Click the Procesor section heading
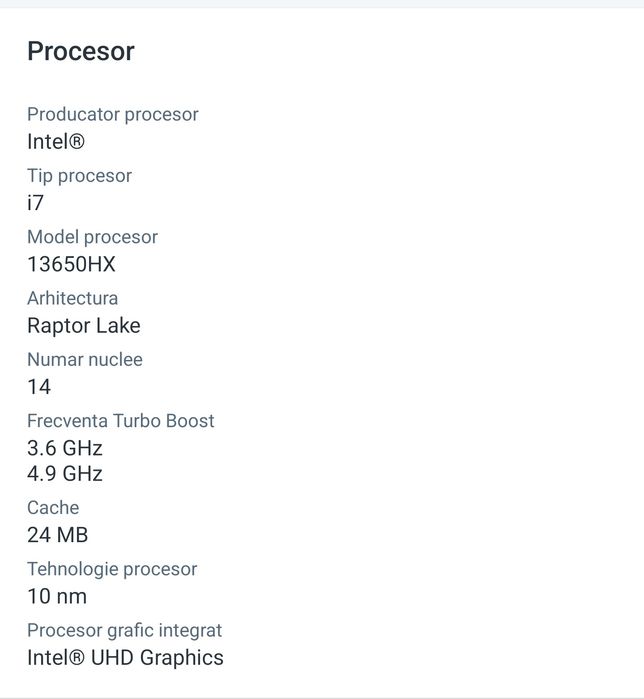Image resolution: width=644 pixels, height=699 pixels. [x=81, y=52]
